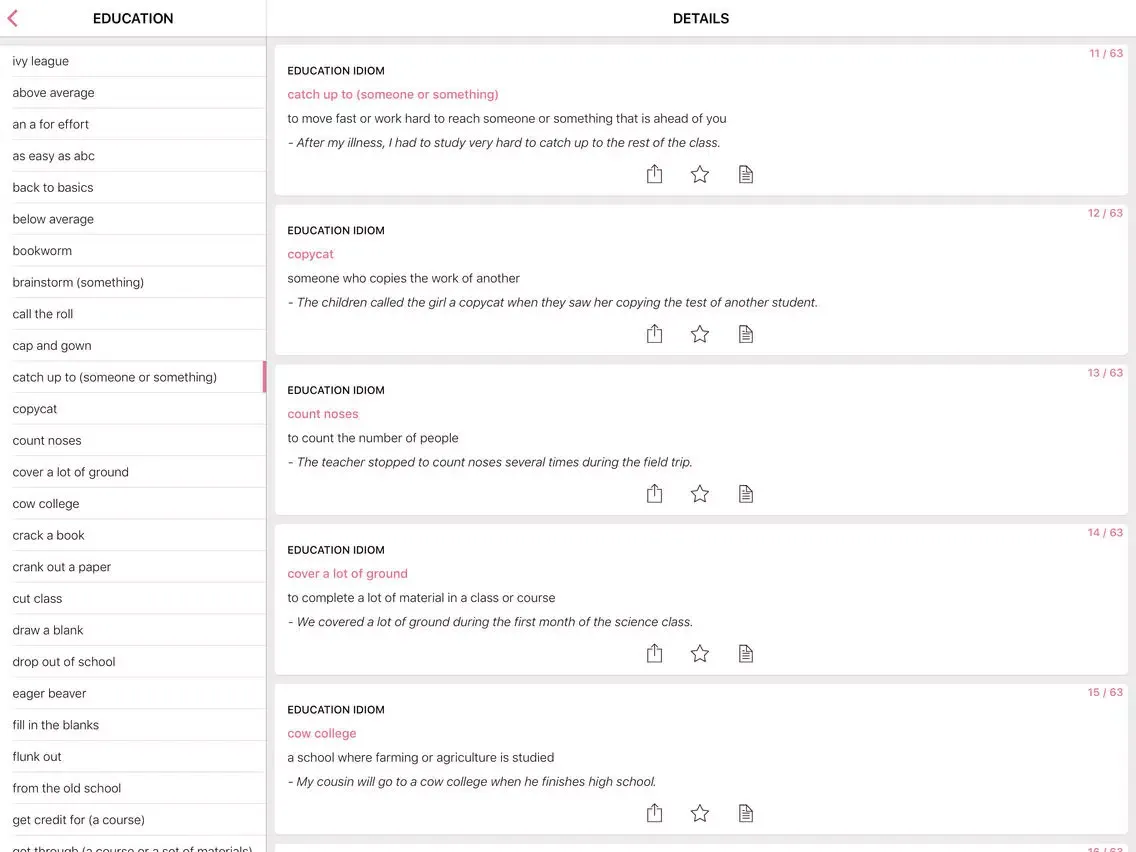
Task: Select 'above average' in the list
Action: pos(133,93)
